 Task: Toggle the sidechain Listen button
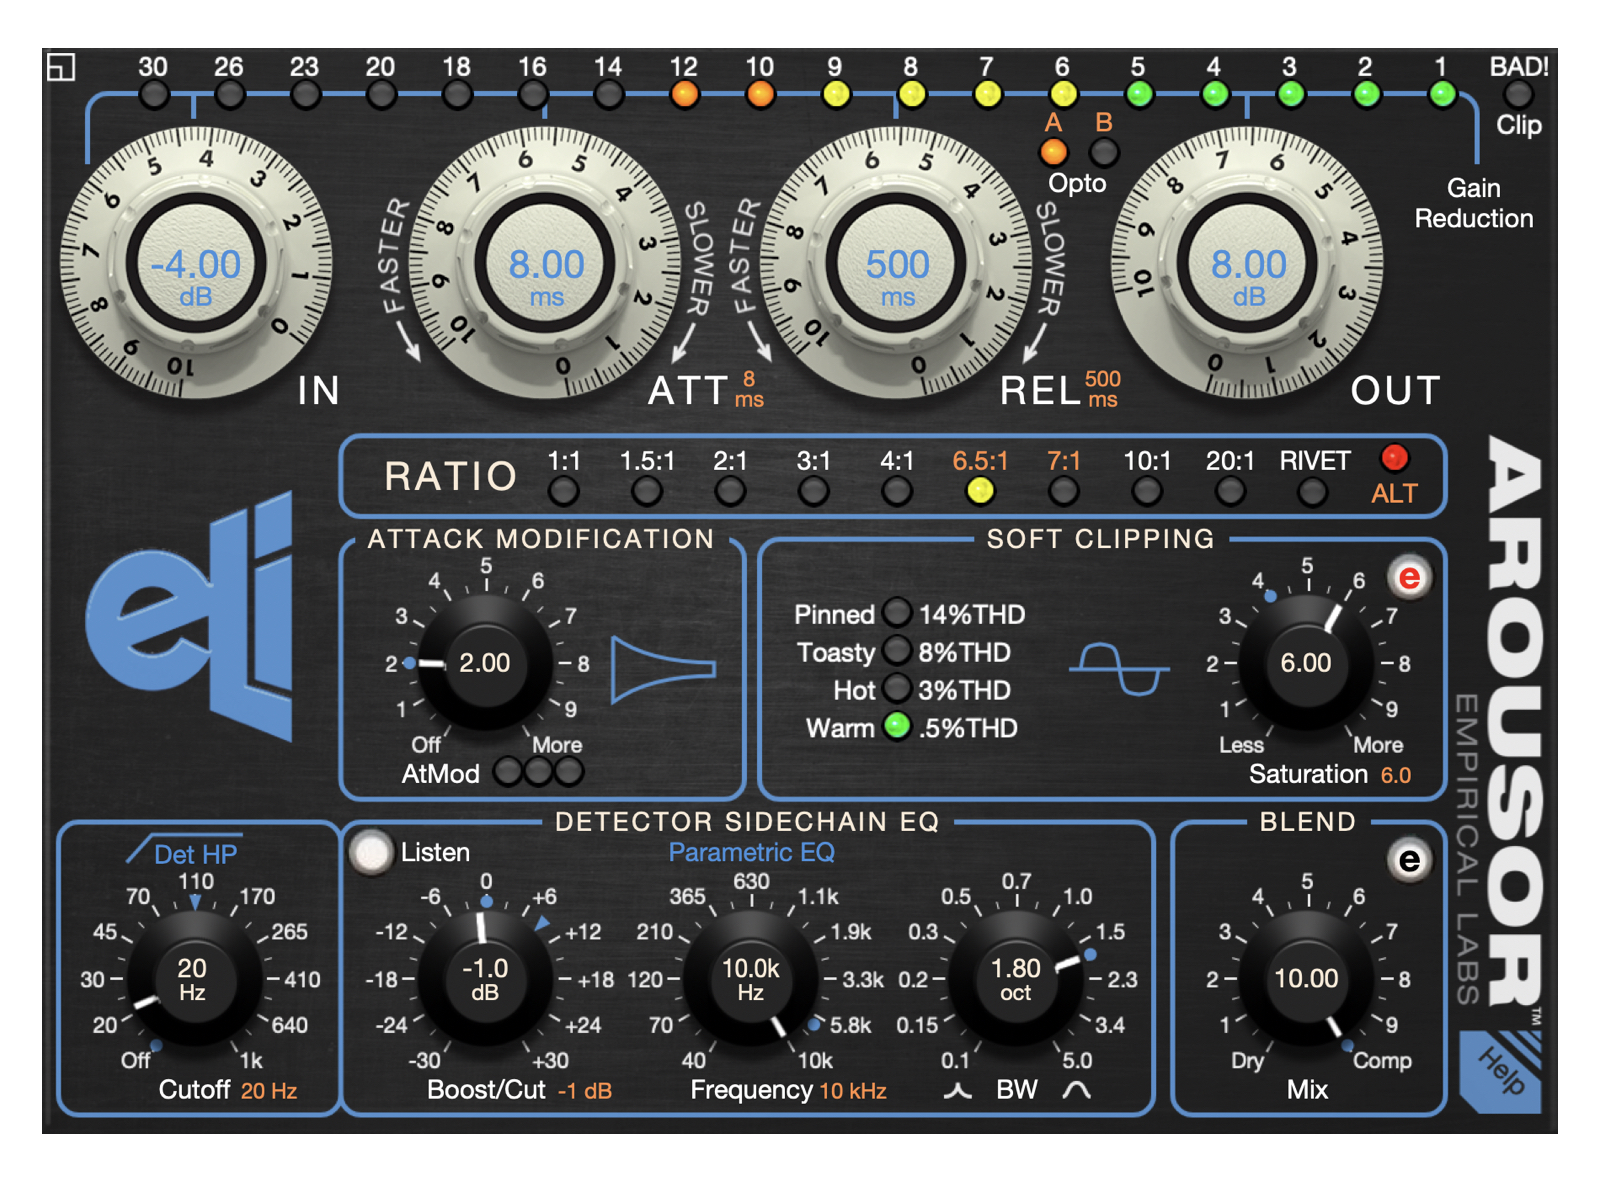pyautogui.click(x=371, y=852)
